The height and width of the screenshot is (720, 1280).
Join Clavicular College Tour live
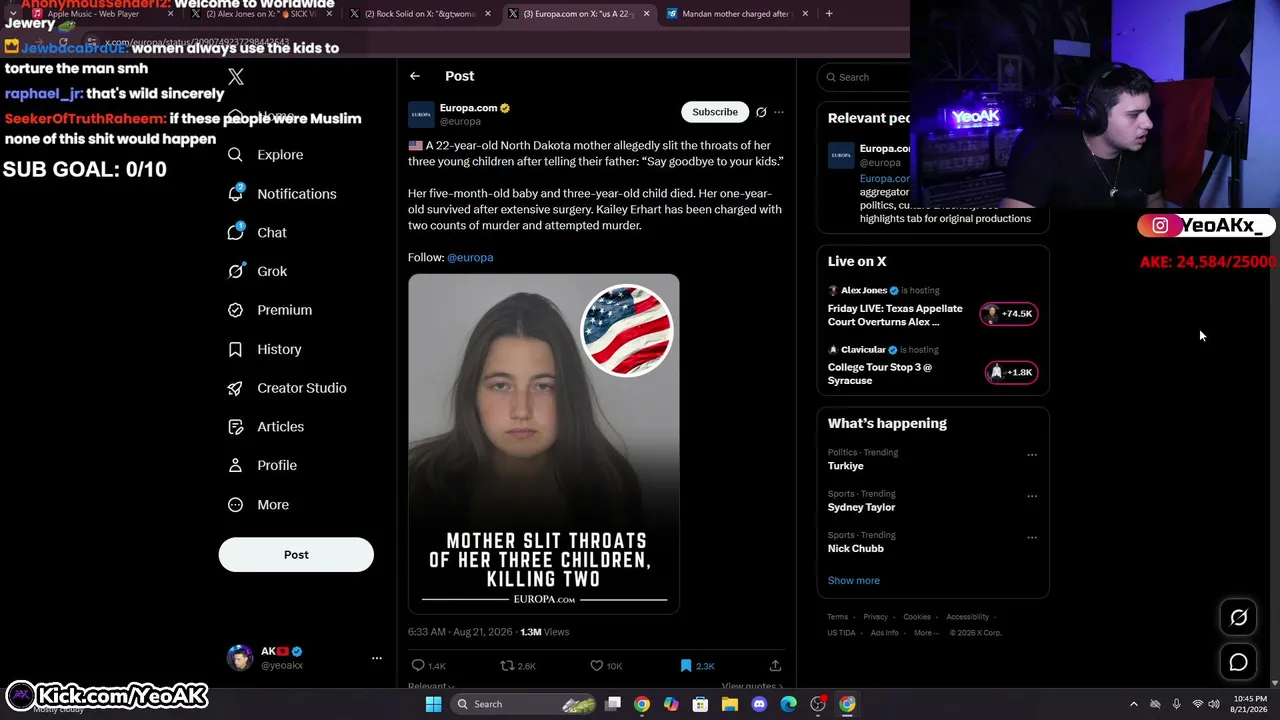click(1011, 372)
